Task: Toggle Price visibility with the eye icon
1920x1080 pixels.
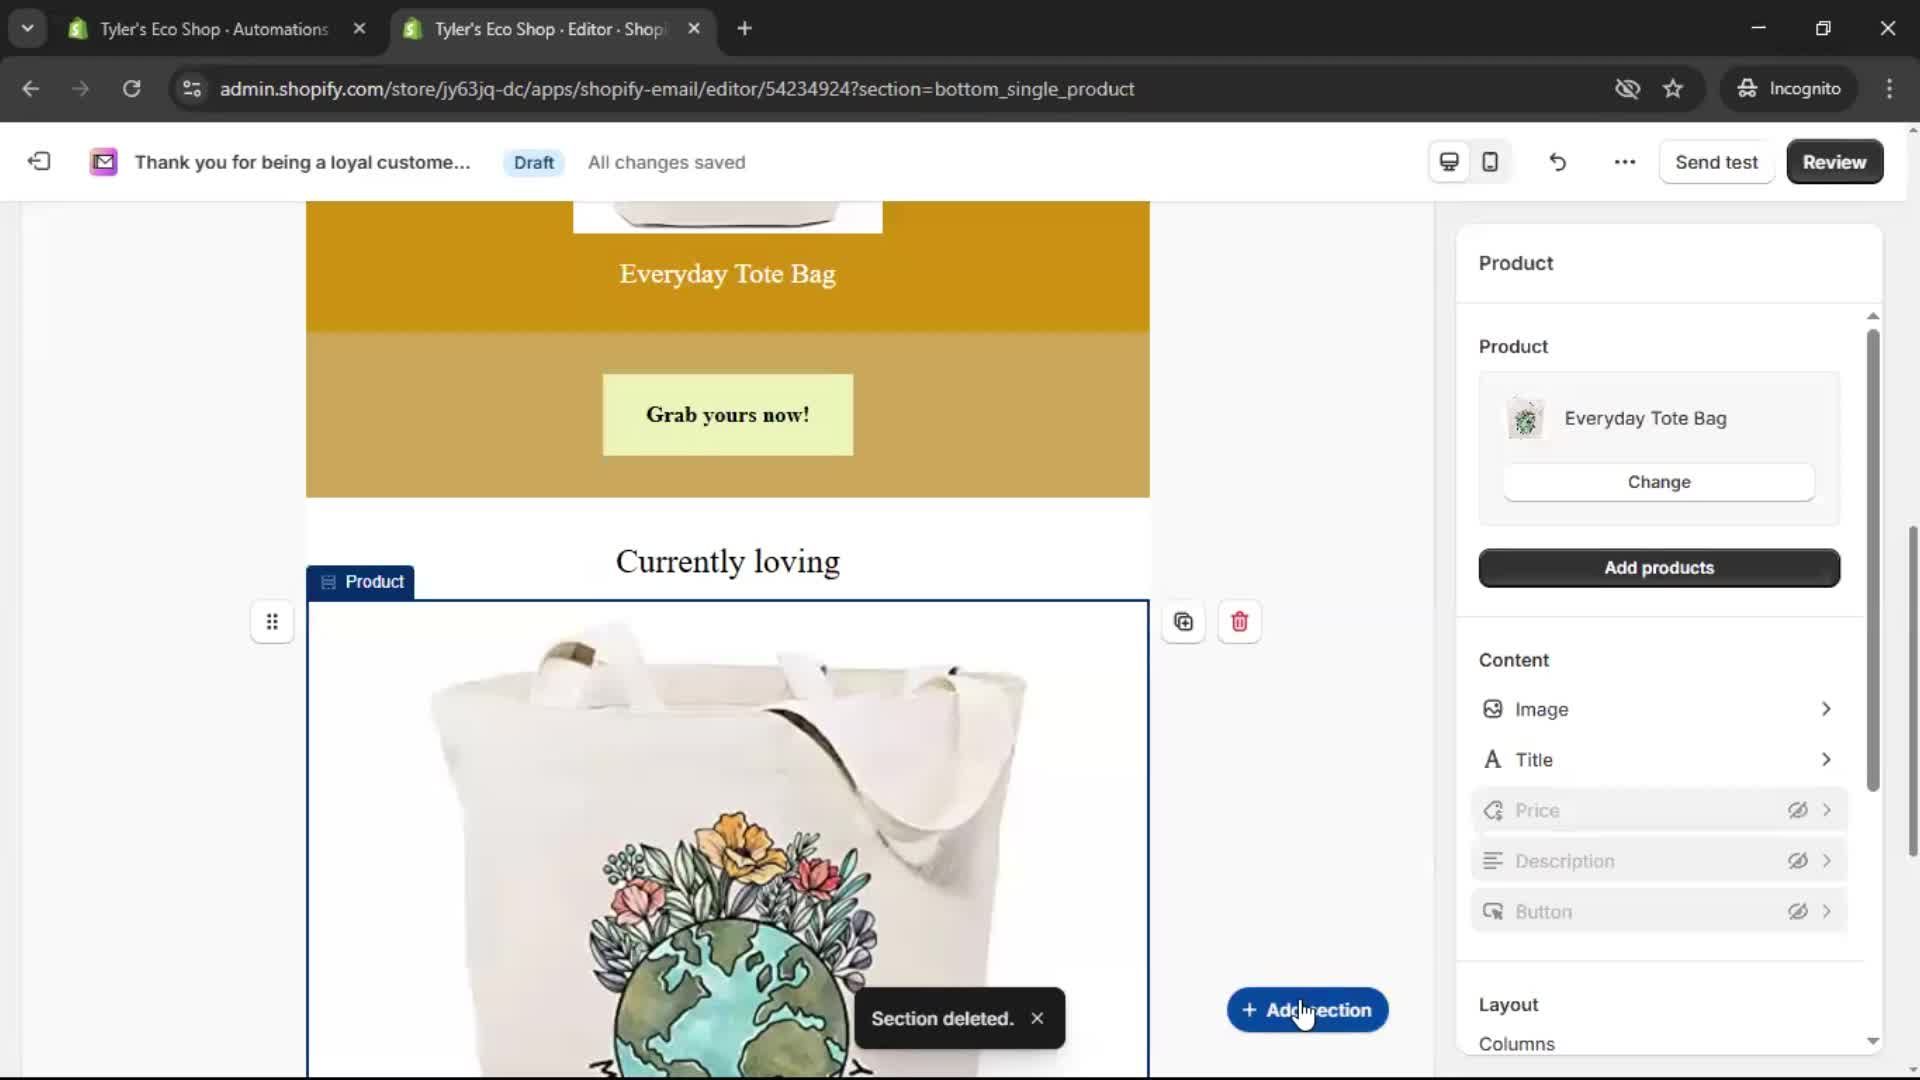Action: click(x=1798, y=810)
